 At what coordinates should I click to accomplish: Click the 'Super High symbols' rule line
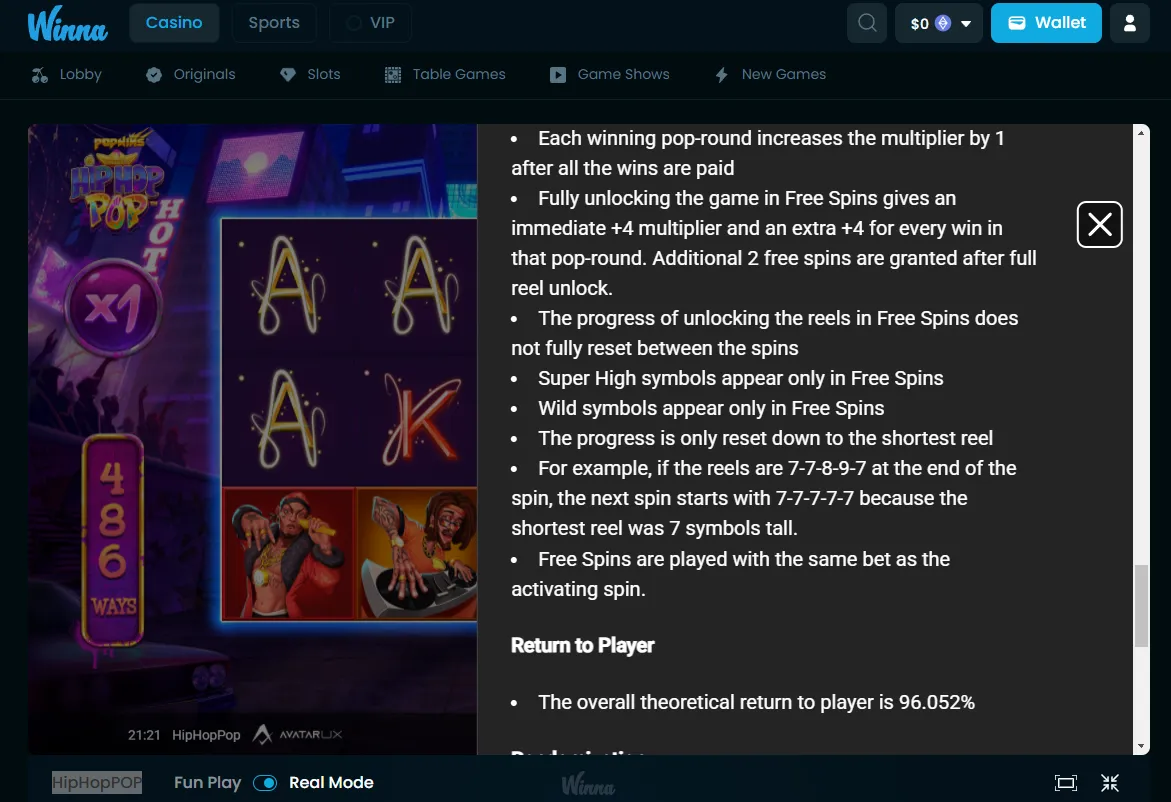click(741, 379)
